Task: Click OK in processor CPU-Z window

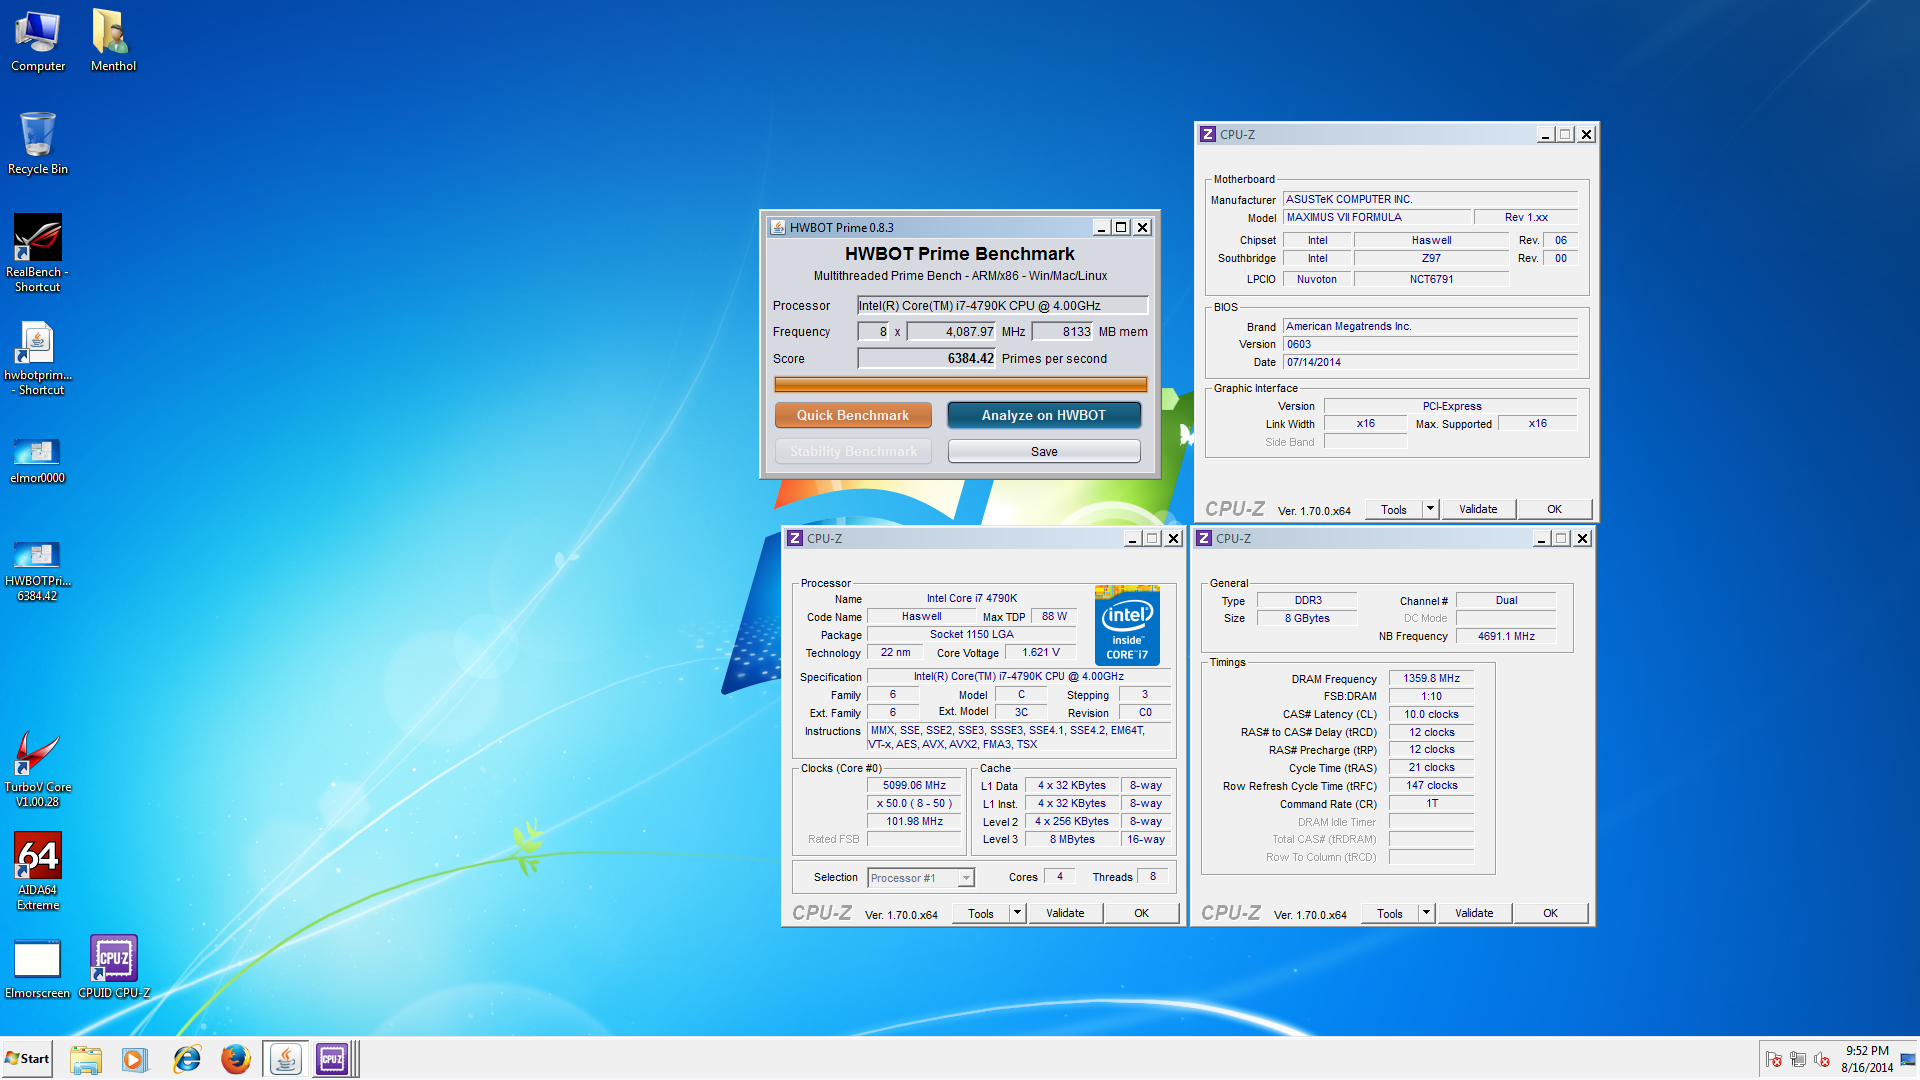Action: tap(1141, 914)
